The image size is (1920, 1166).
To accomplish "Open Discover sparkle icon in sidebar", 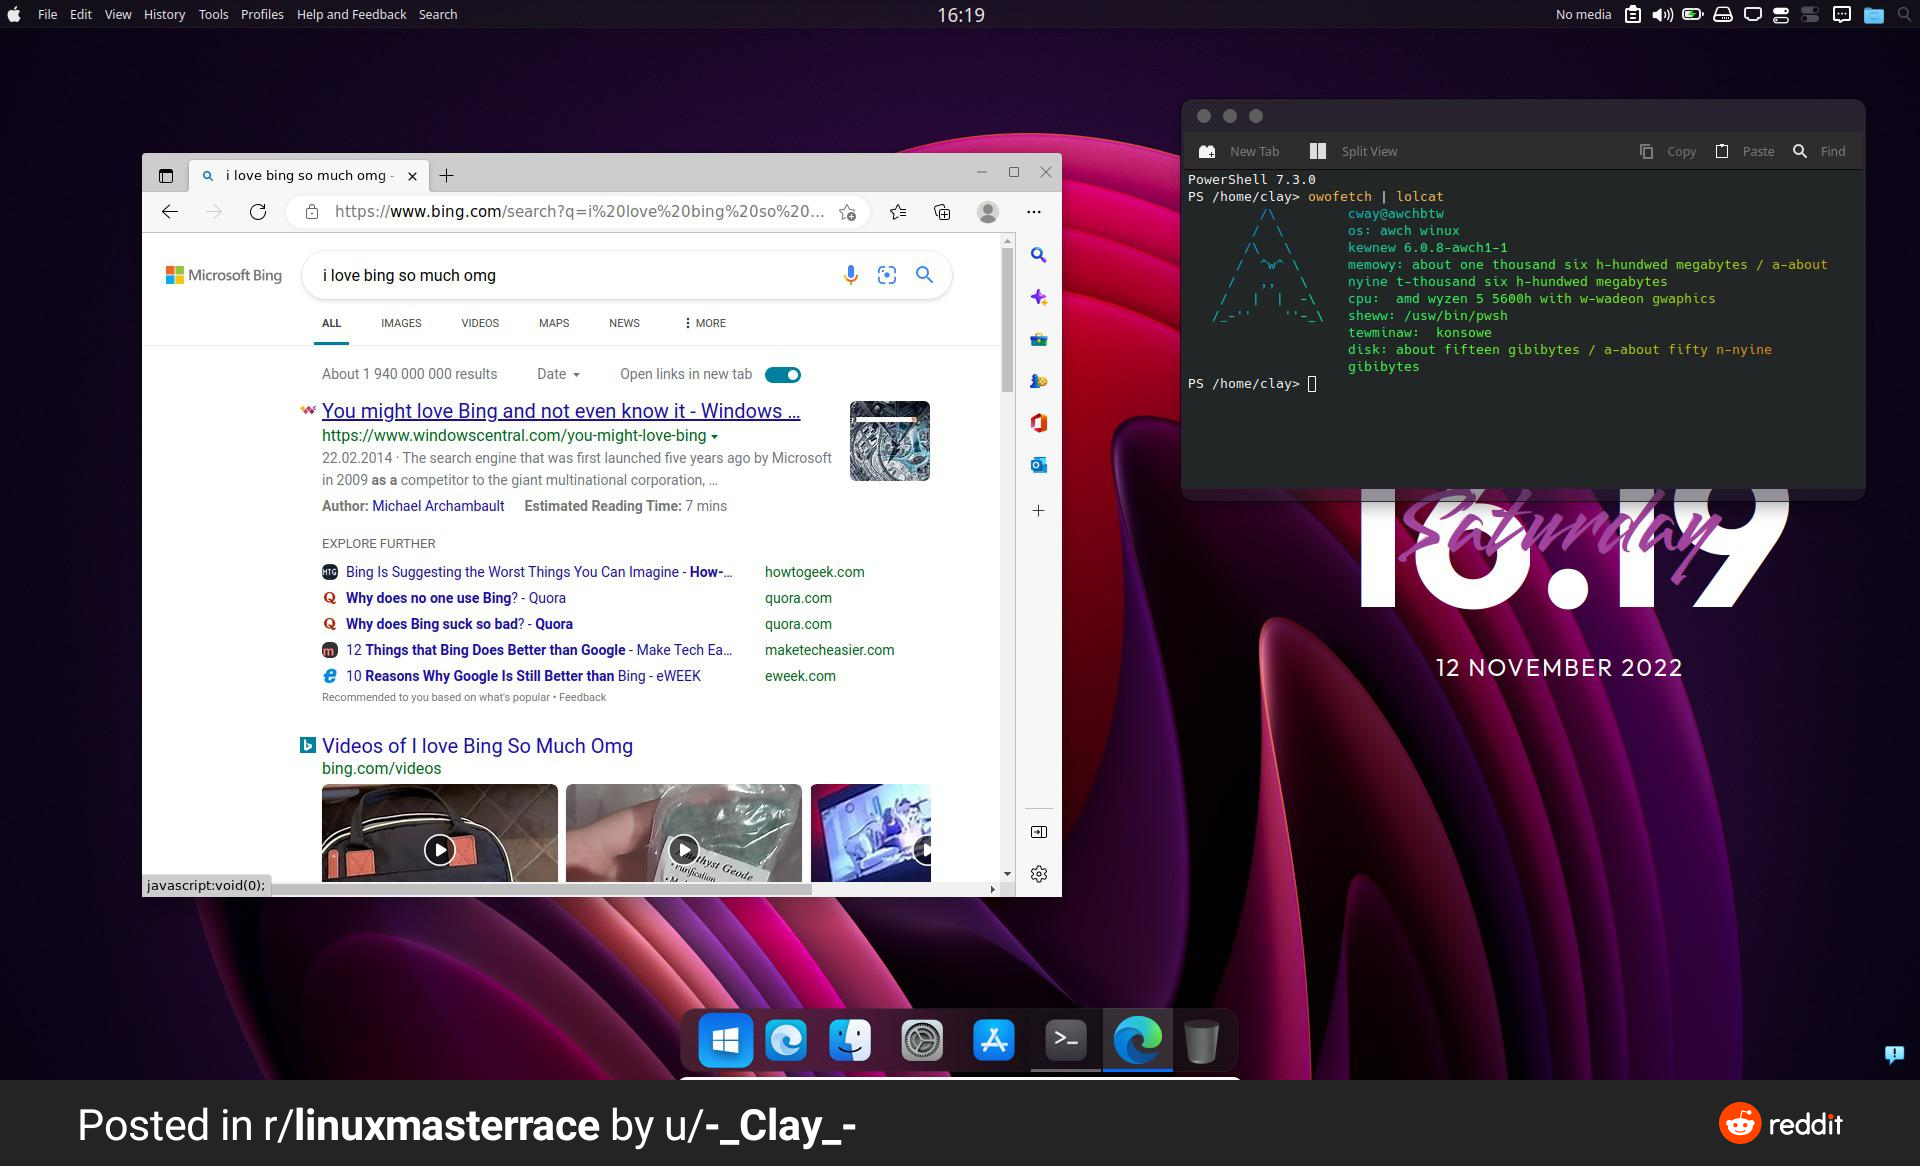I will click(x=1039, y=298).
